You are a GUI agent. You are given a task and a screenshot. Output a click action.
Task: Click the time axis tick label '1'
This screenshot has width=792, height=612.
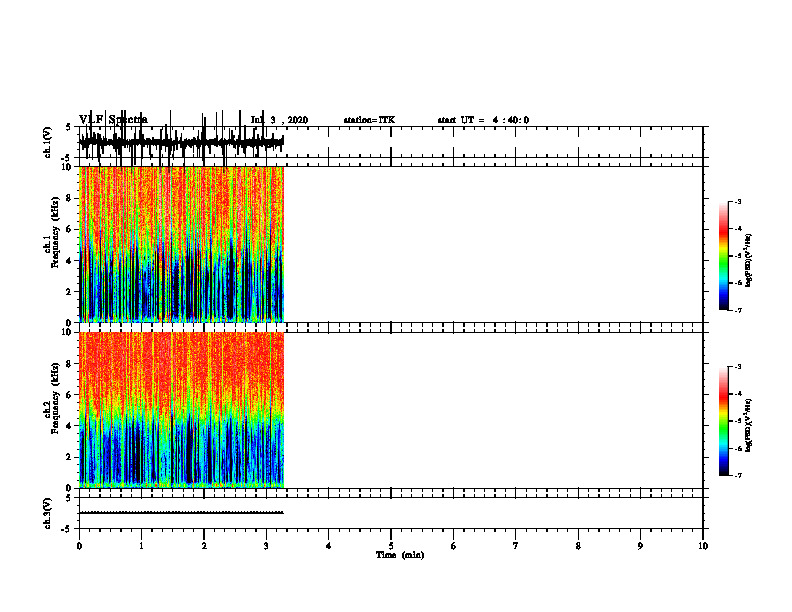141,545
